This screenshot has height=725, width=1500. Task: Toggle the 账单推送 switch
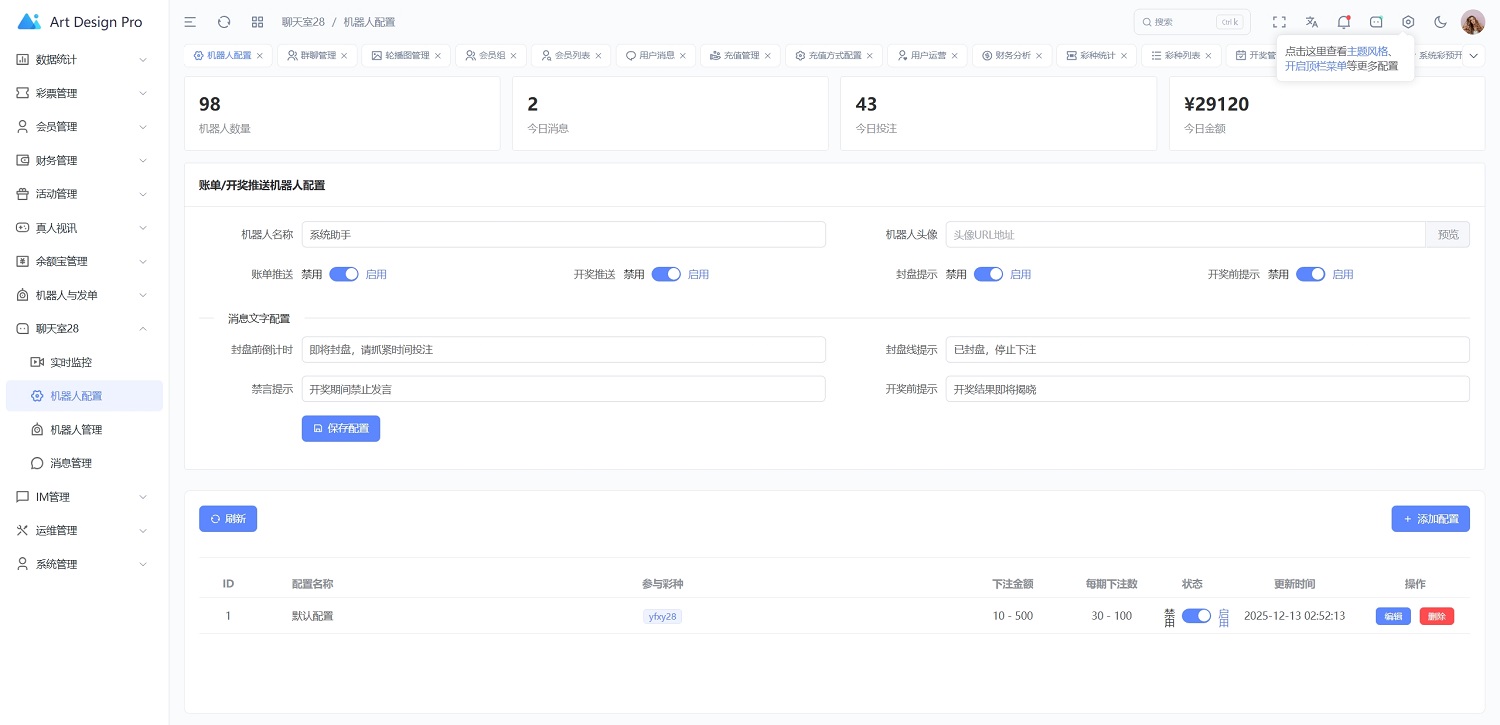(x=344, y=274)
